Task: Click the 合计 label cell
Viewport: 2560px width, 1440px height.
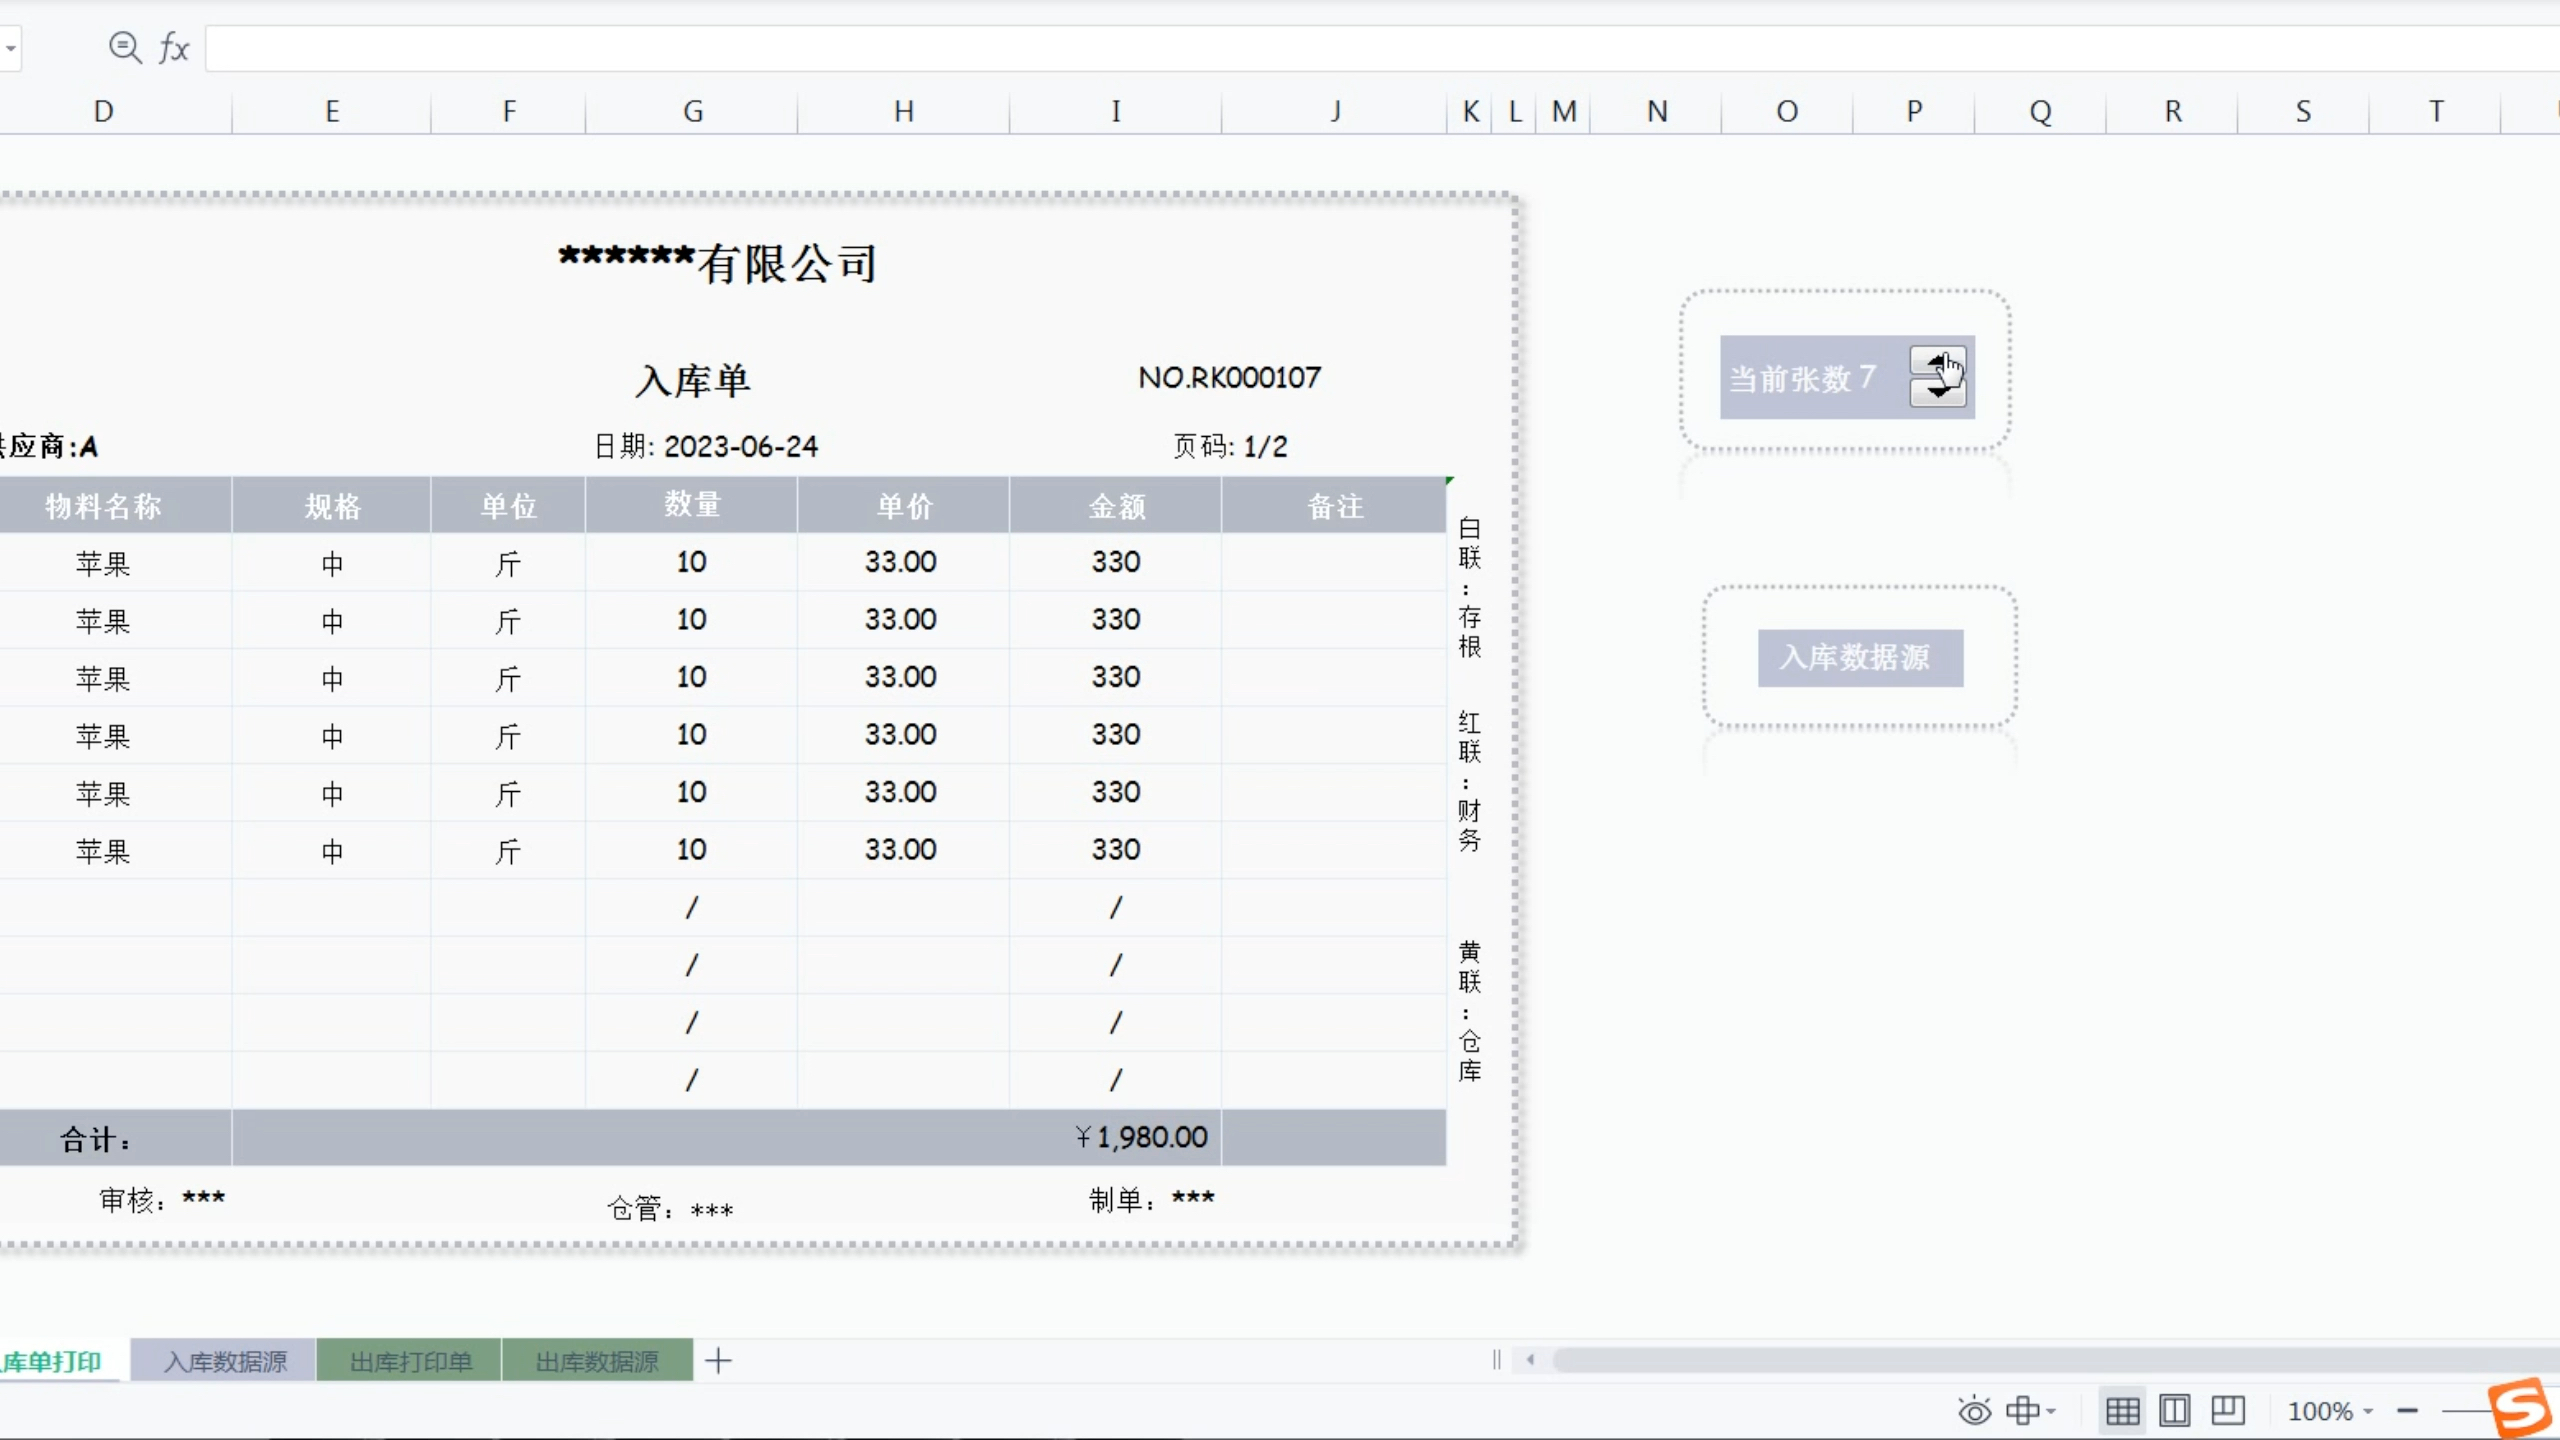Action: 95,1139
